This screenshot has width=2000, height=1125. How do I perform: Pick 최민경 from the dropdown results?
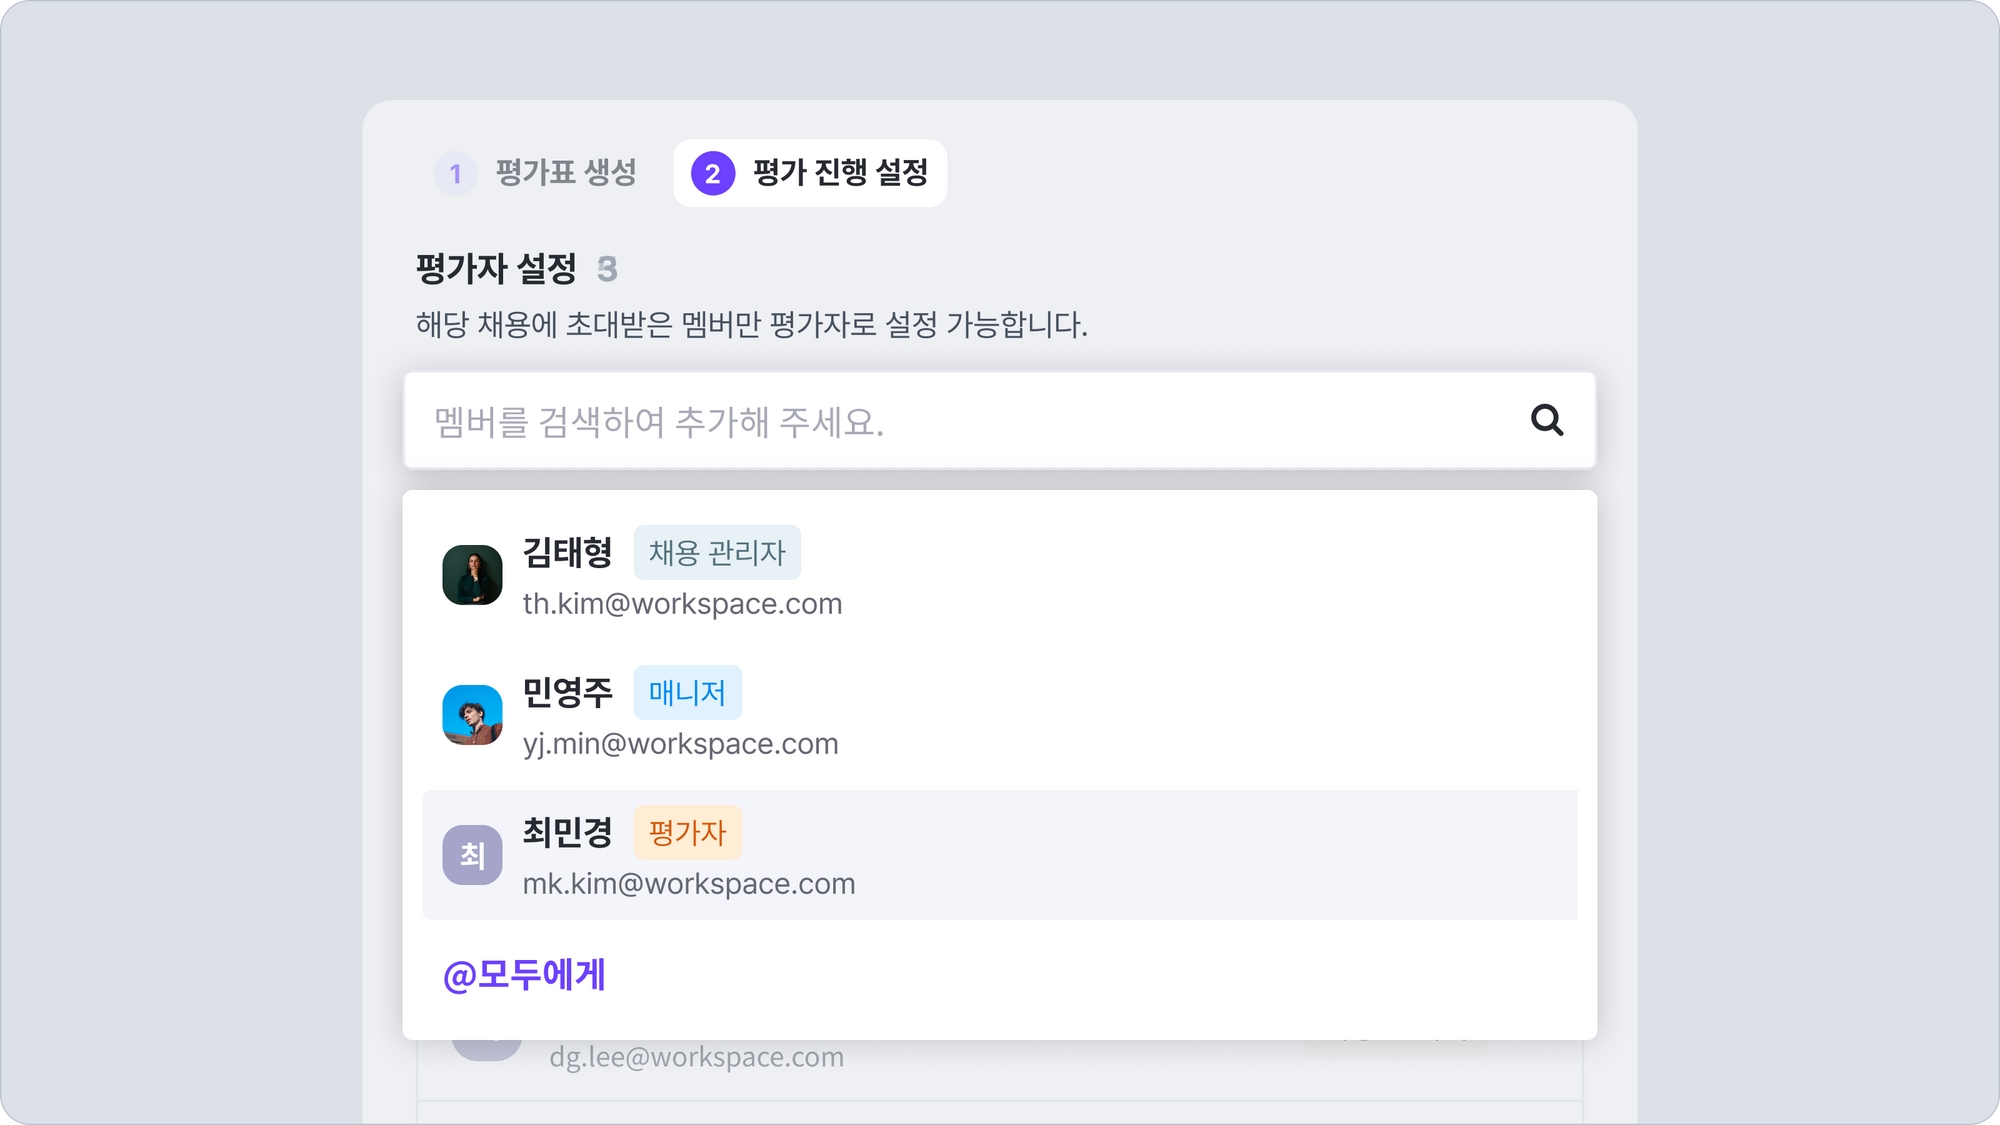(567, 833)
